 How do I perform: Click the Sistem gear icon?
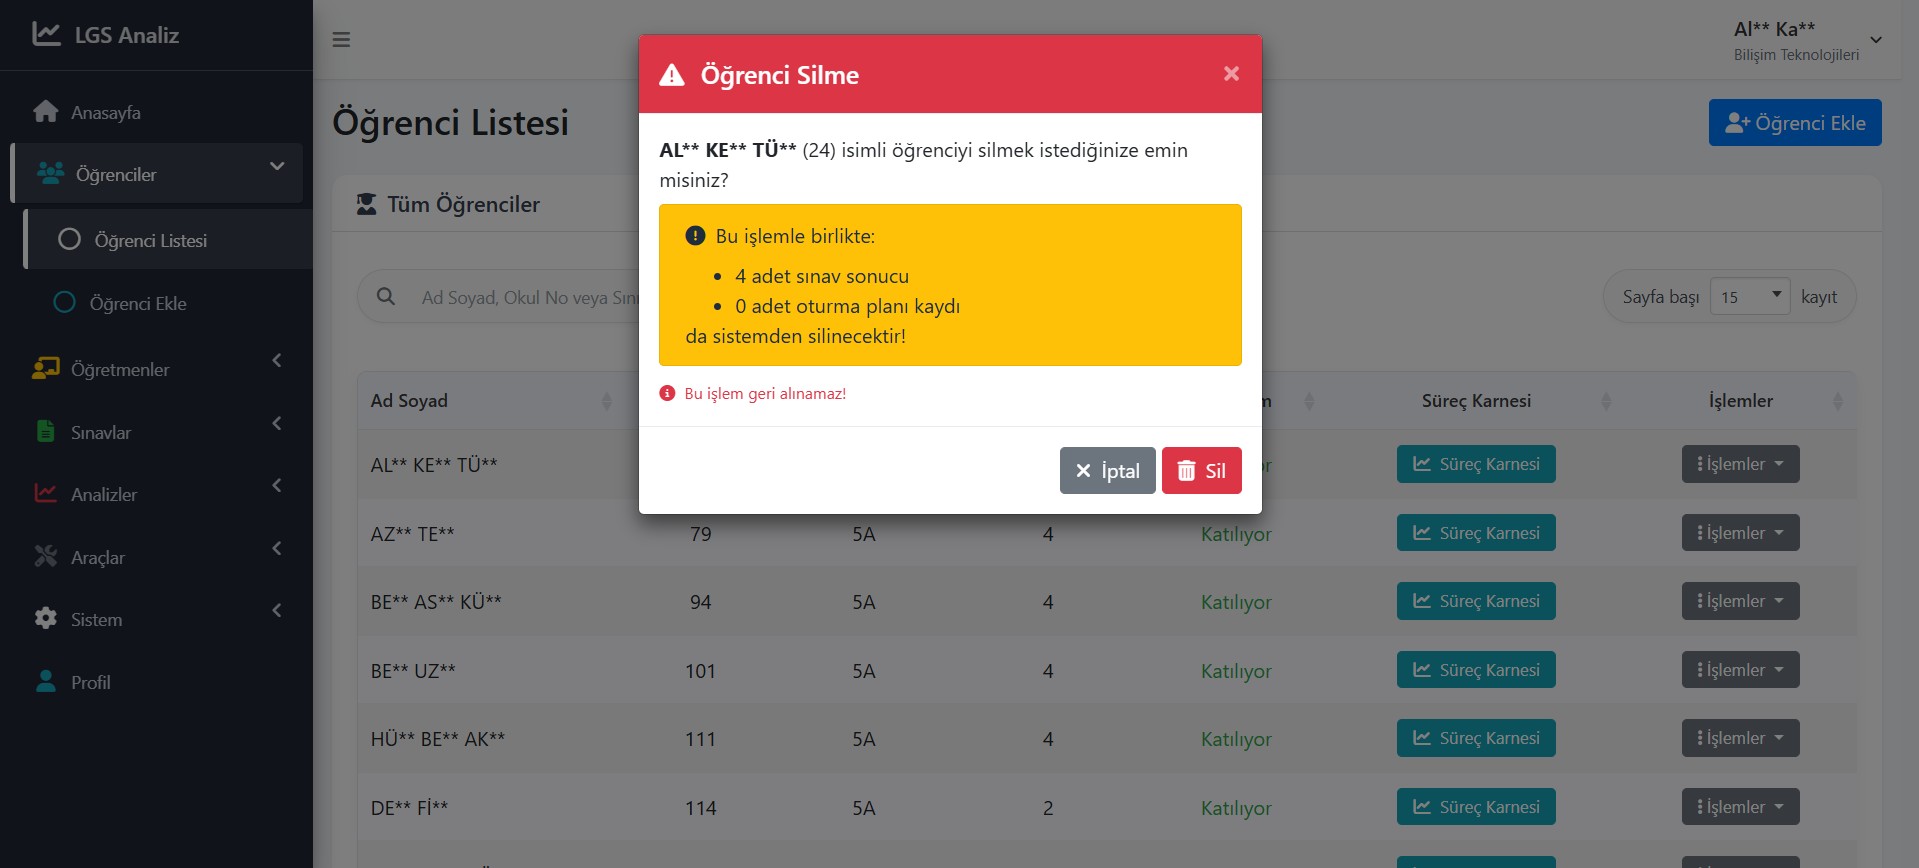pyautogui.click(x=46, y=619)
